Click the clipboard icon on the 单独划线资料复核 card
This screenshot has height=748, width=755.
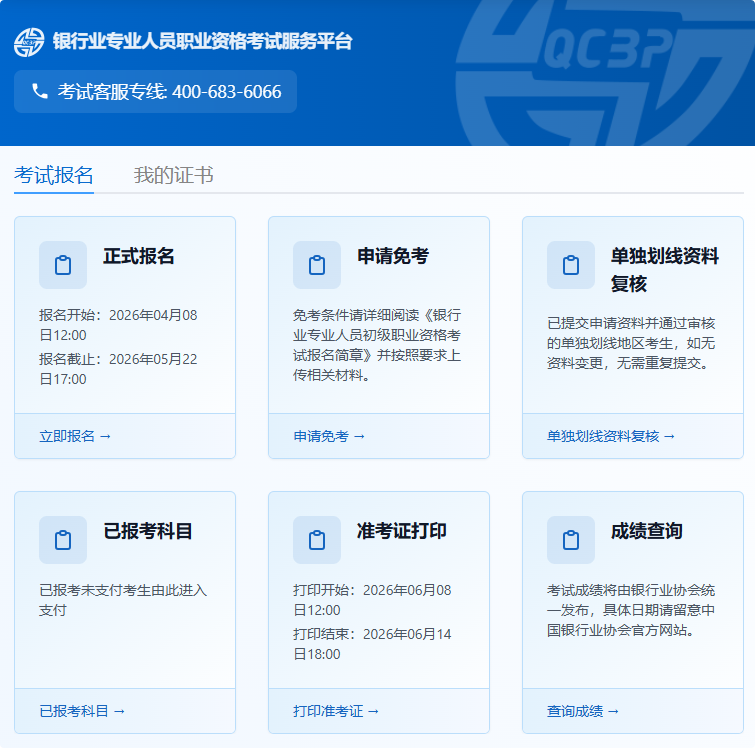tap(571, 265)
